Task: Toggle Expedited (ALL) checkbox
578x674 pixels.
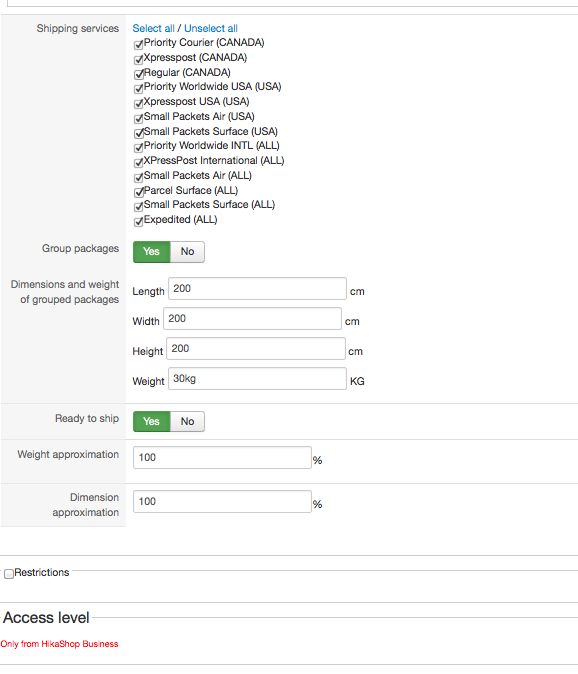Action: [x=138, y=221]
